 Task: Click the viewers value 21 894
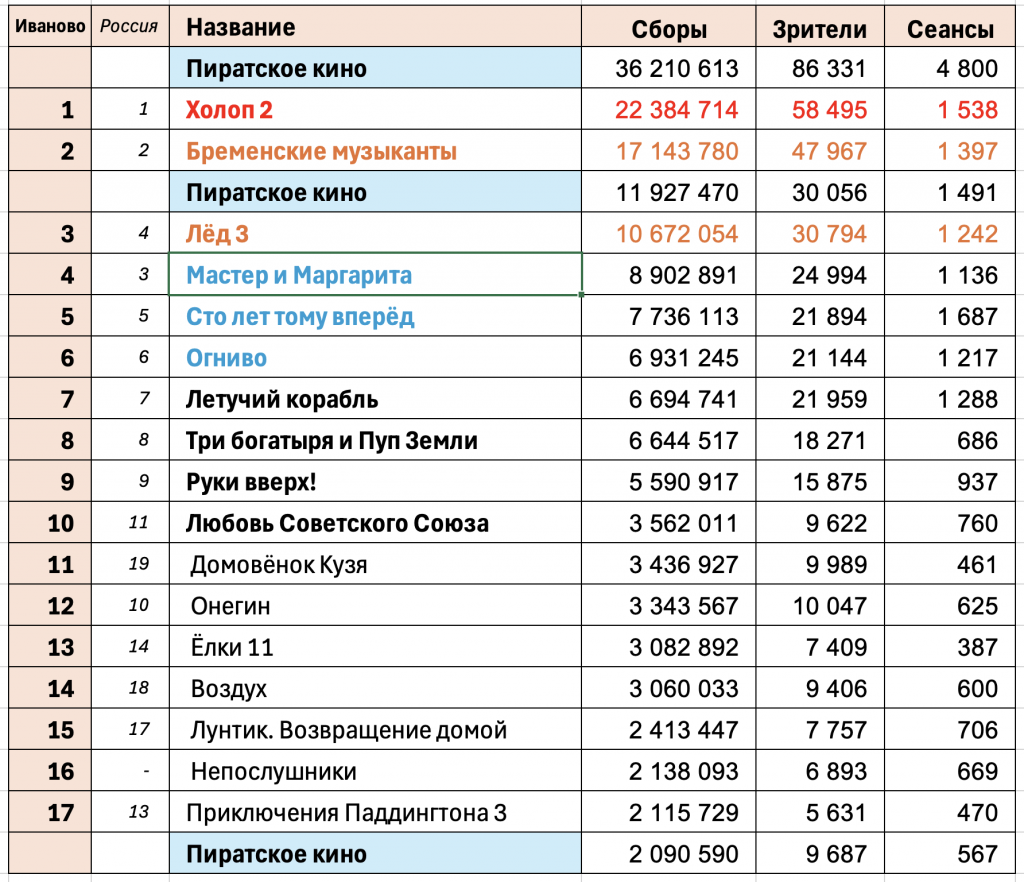pos(829,317)
